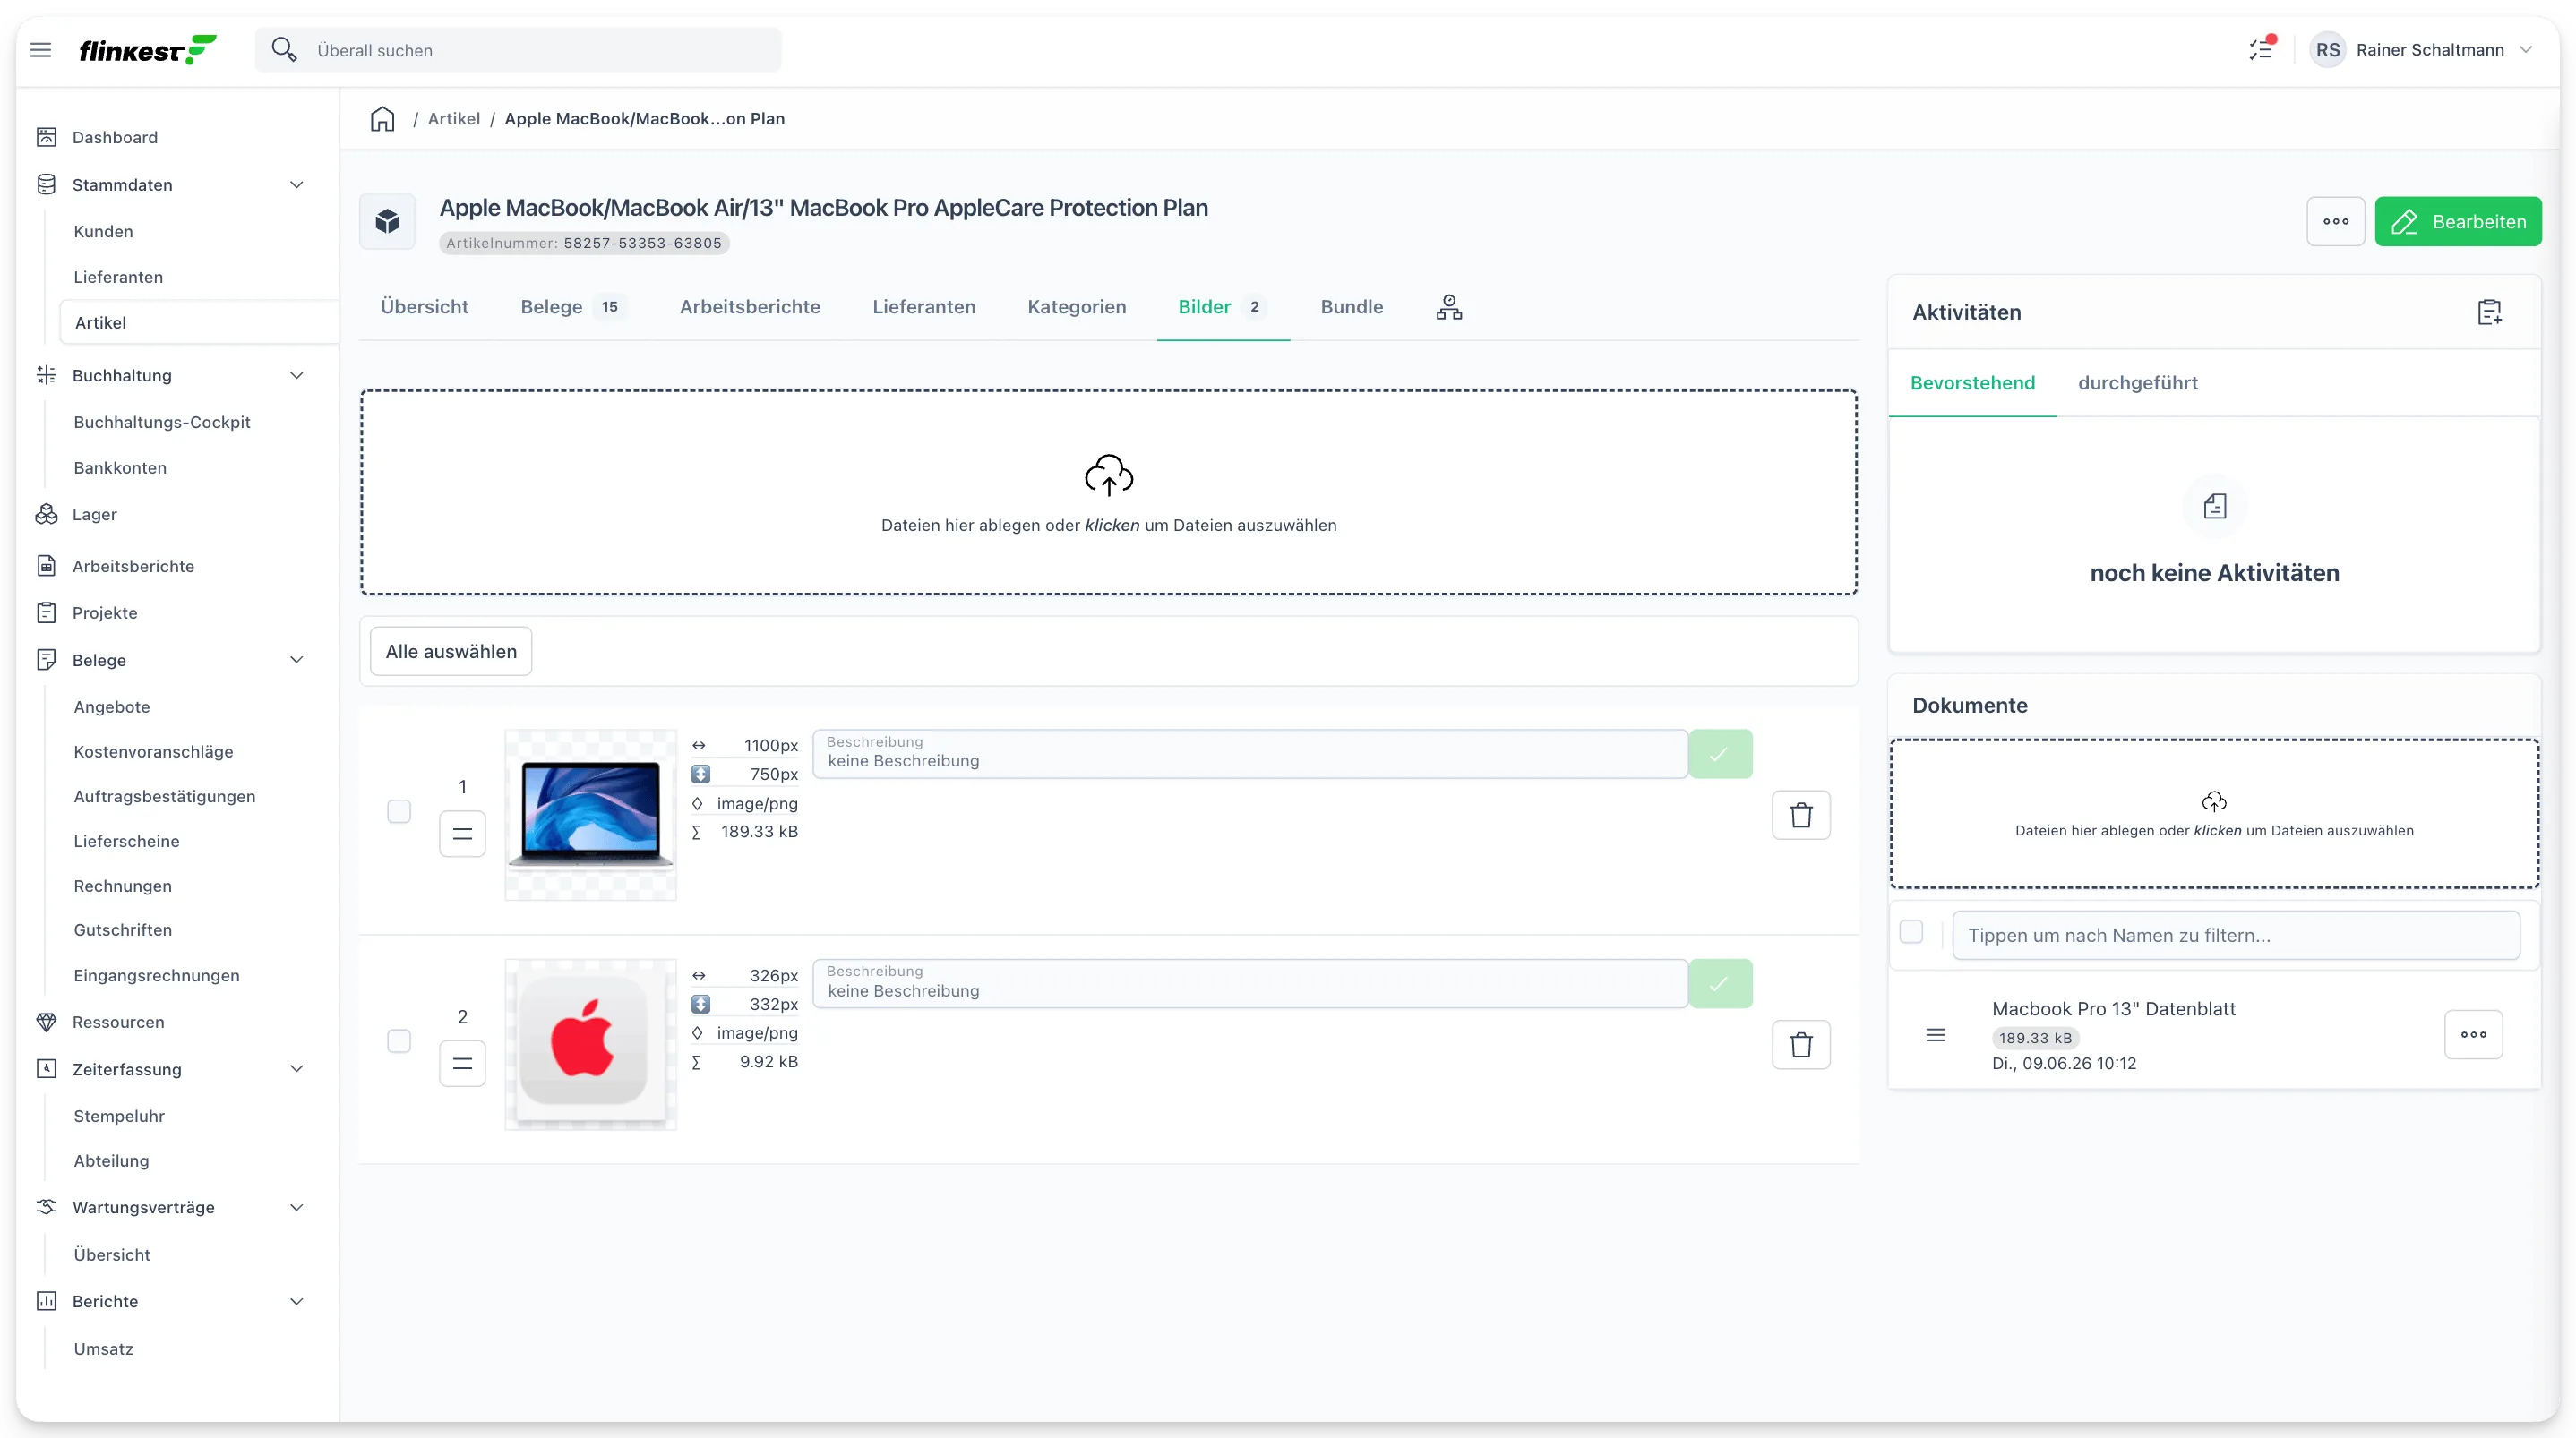2576x1438 pixels.
Task: Switch to Lieferanten tab
Action: click(924, 307)
